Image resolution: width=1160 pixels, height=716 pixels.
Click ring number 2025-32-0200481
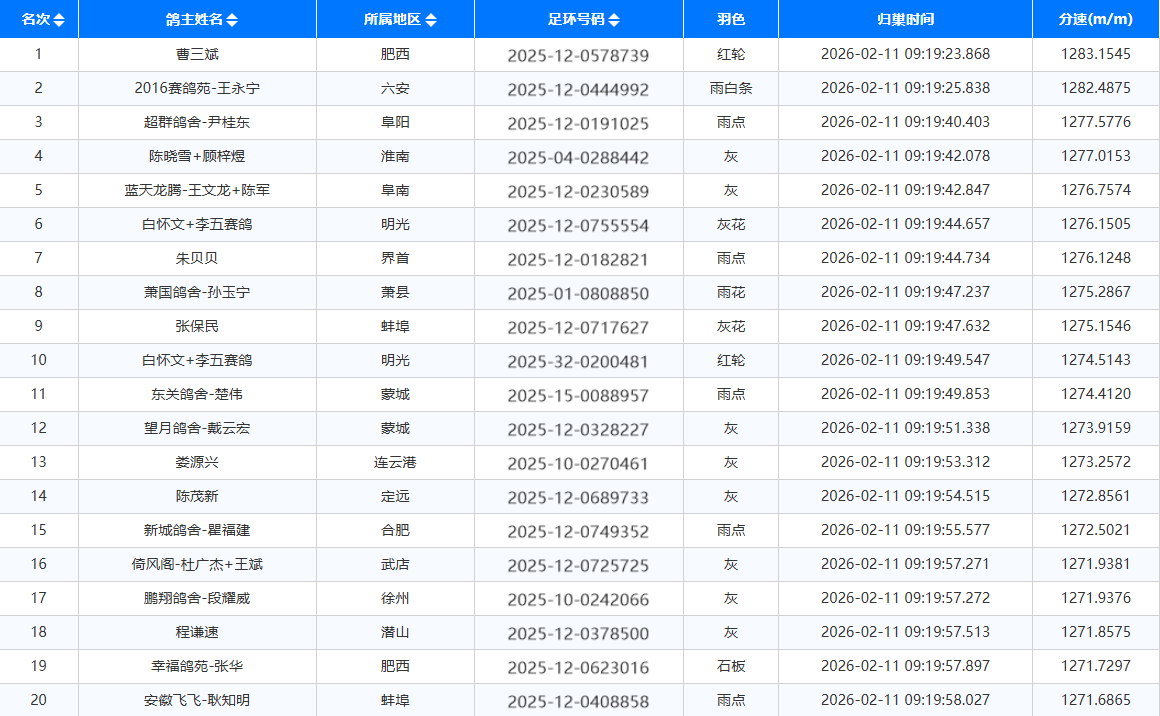click(578, 362)
